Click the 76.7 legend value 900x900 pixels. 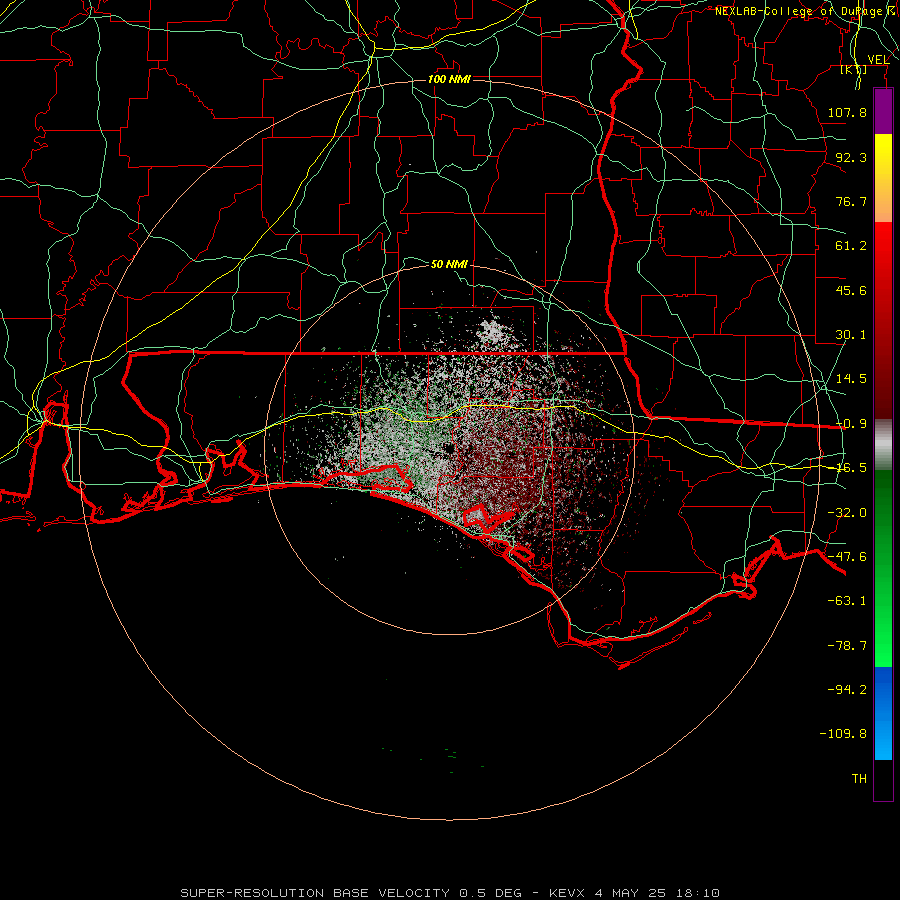pyautogui.click(x=851, y=201)
